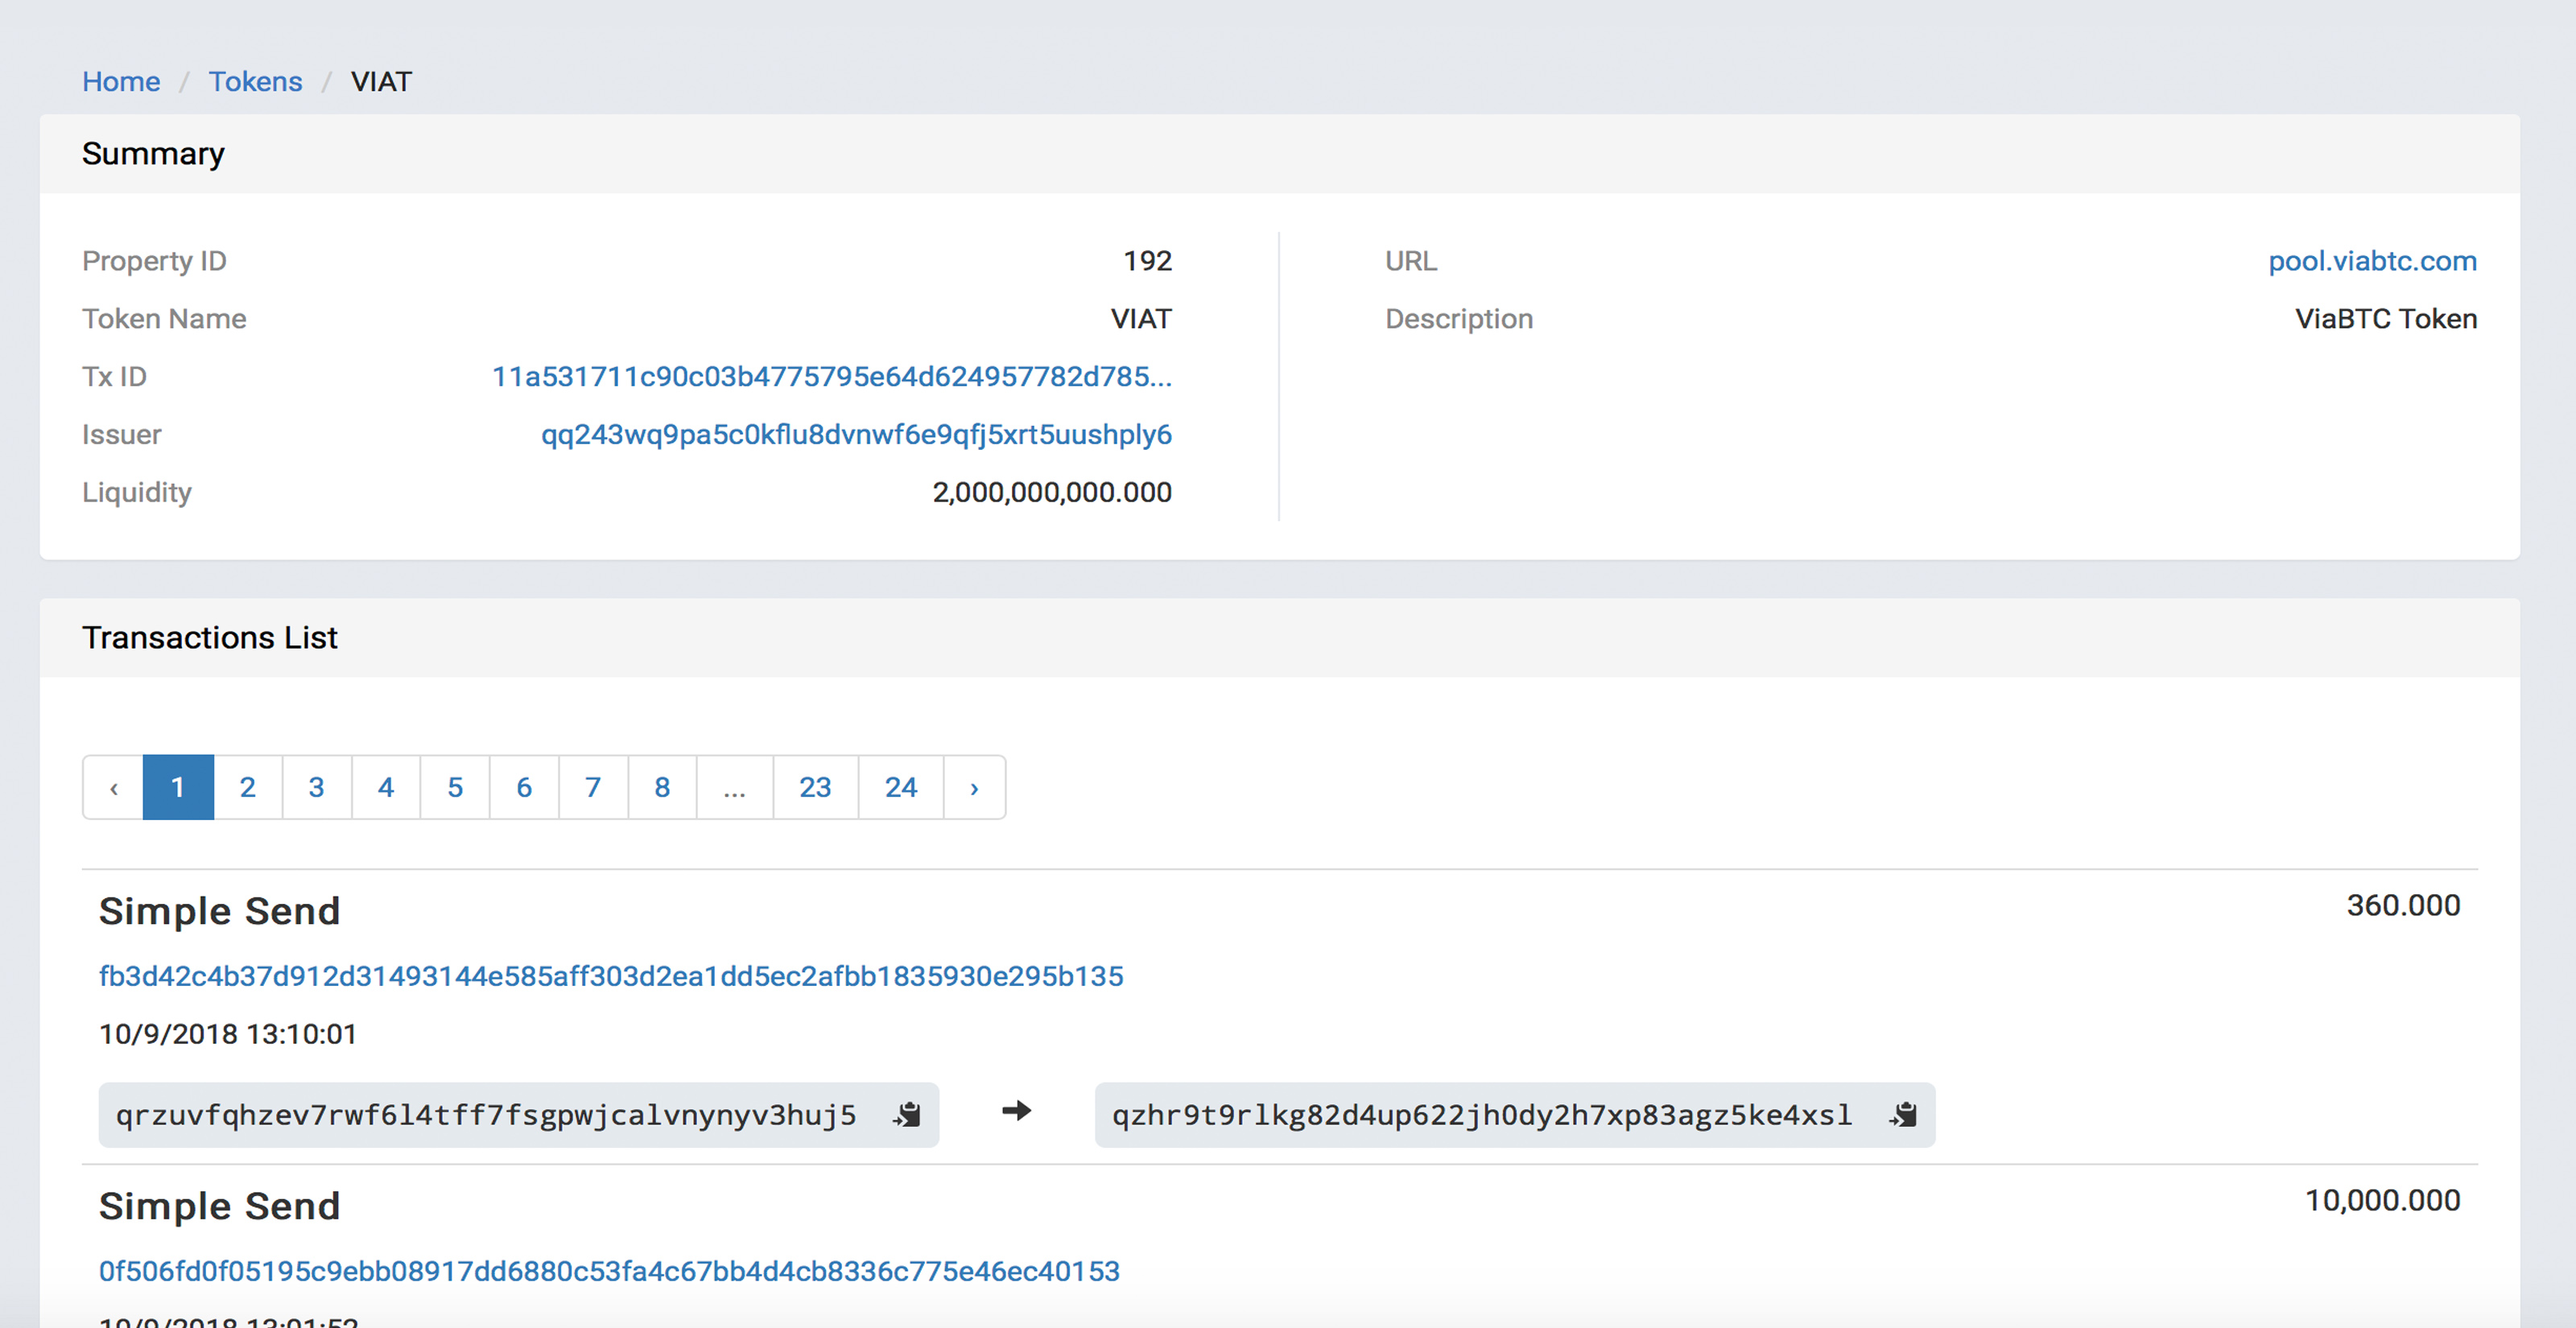Select pagination page 23
This screenshot has height=1328, width=2576.
point(816,787)
